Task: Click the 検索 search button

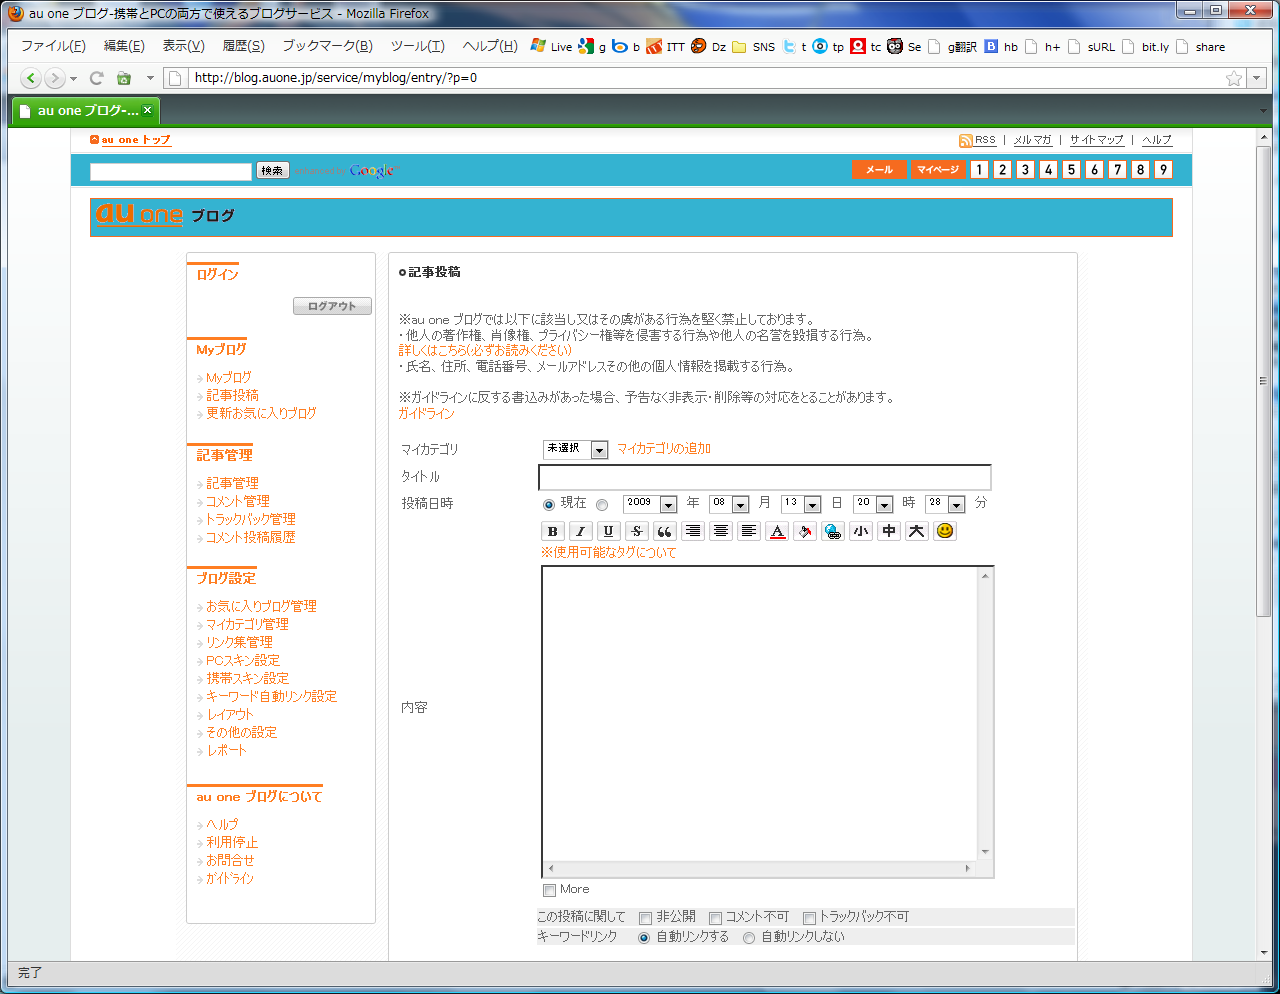Action: point(272,171)
